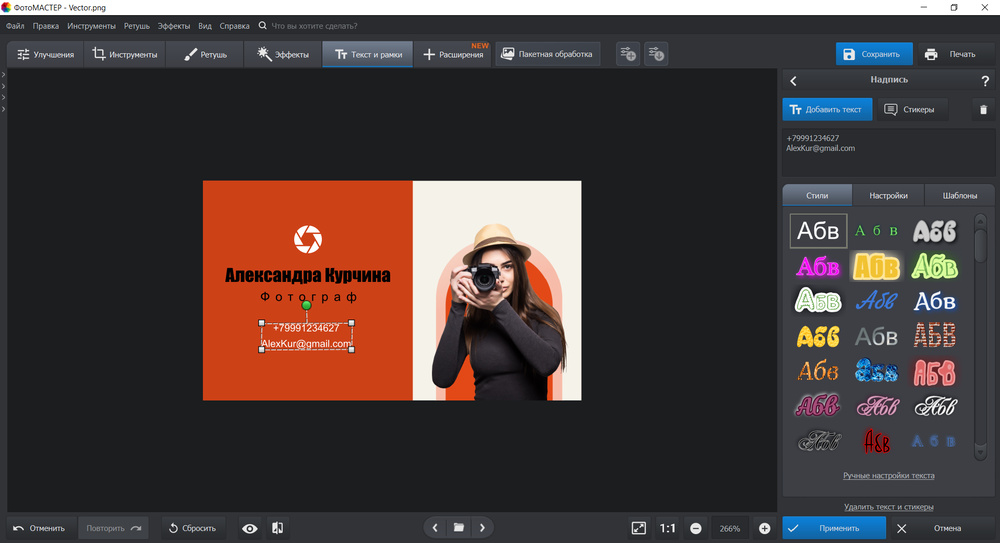
Task: Open the Стикеры button
Action: (912, 109)
